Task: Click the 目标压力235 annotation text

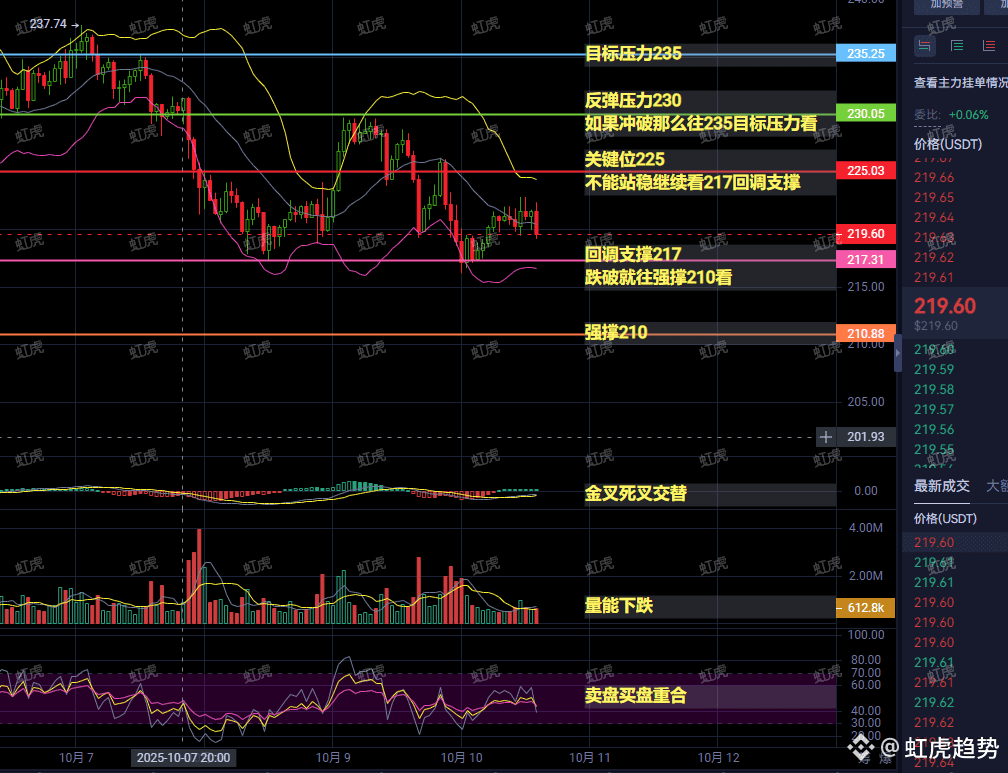Action: click(x=633, y=54)
